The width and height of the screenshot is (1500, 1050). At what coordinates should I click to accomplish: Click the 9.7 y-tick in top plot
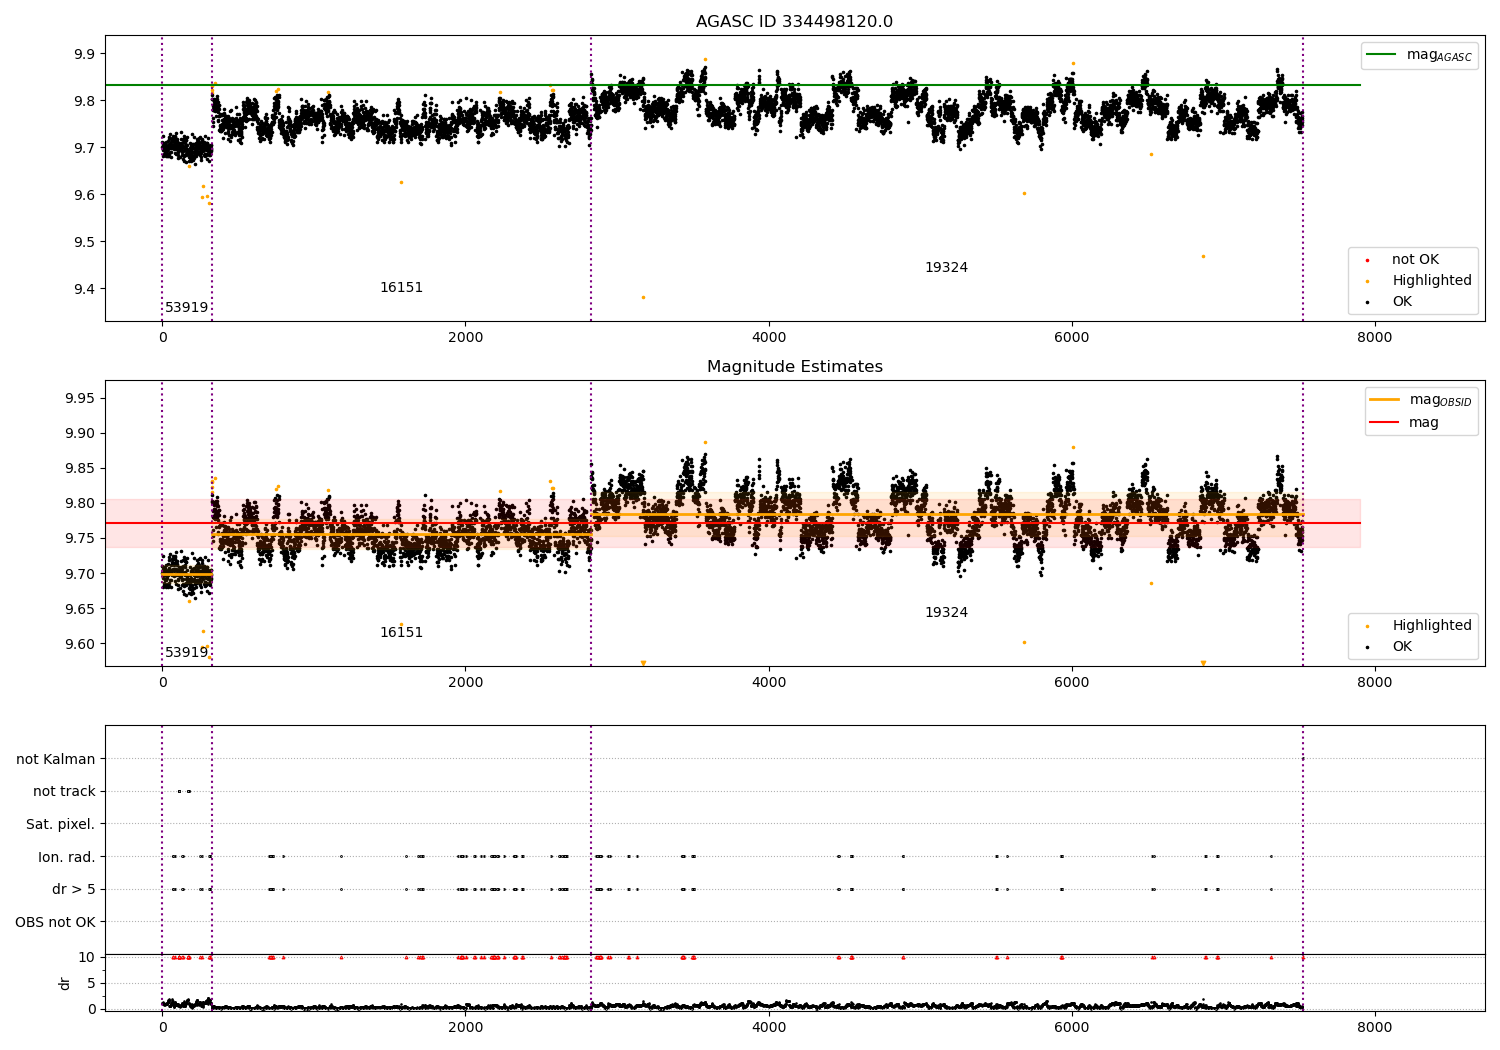[x=85, y=148]
